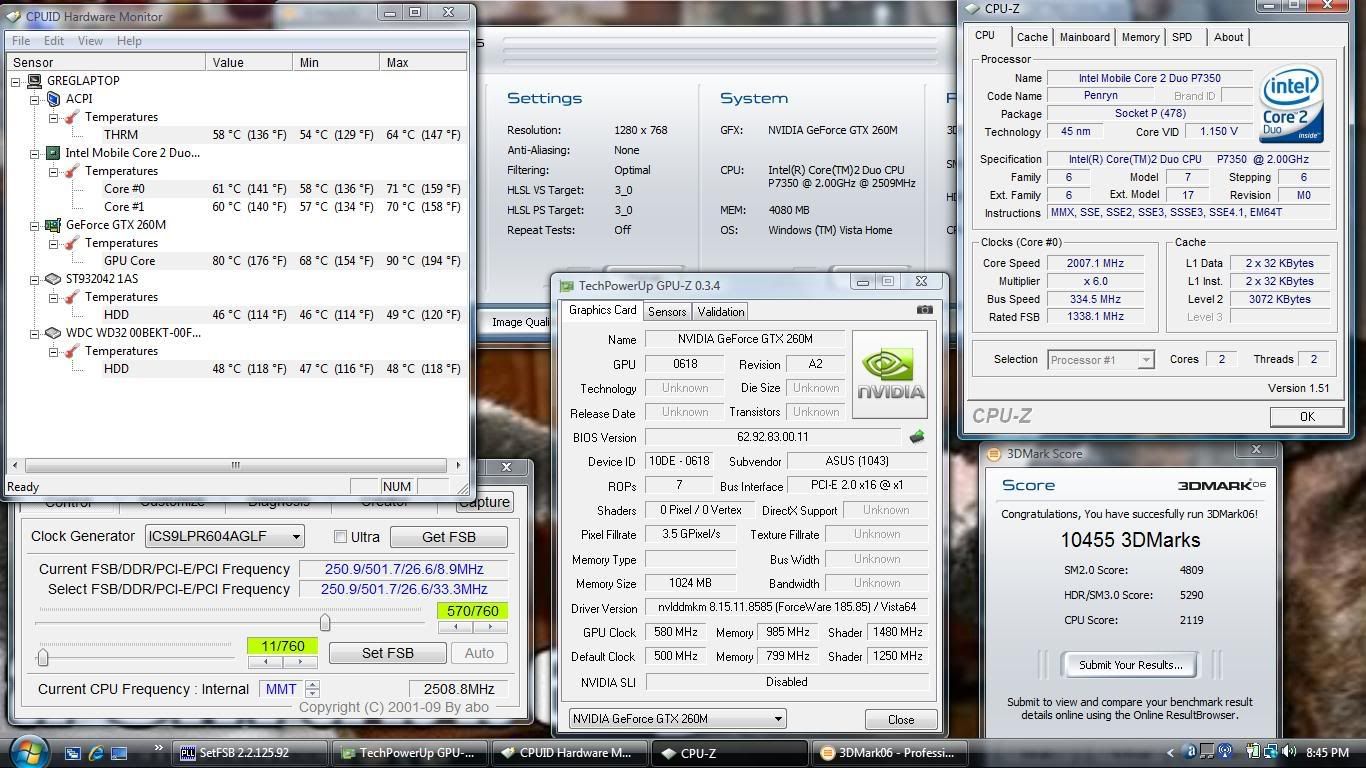
Task: Click the GPU-Z title bar icon
Action: 566,286
